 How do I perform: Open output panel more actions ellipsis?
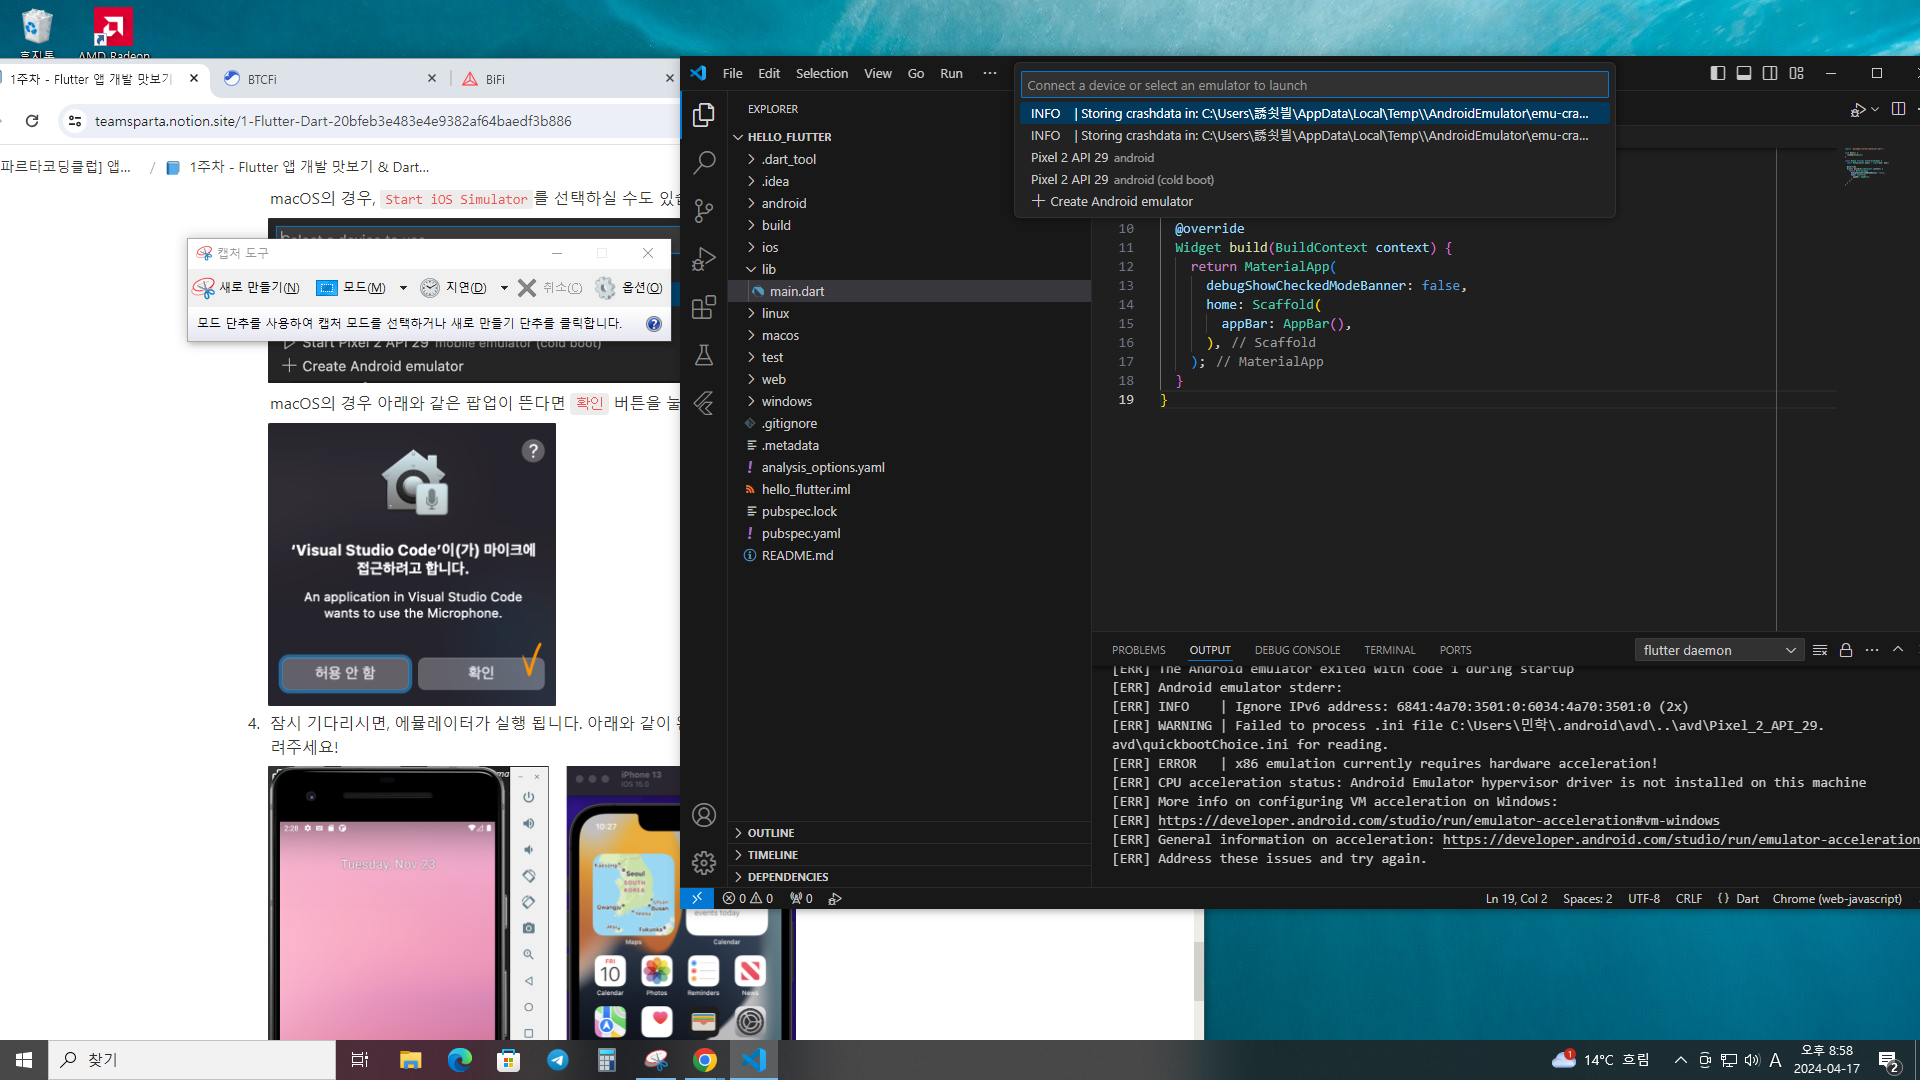[x=1872, y=650]
